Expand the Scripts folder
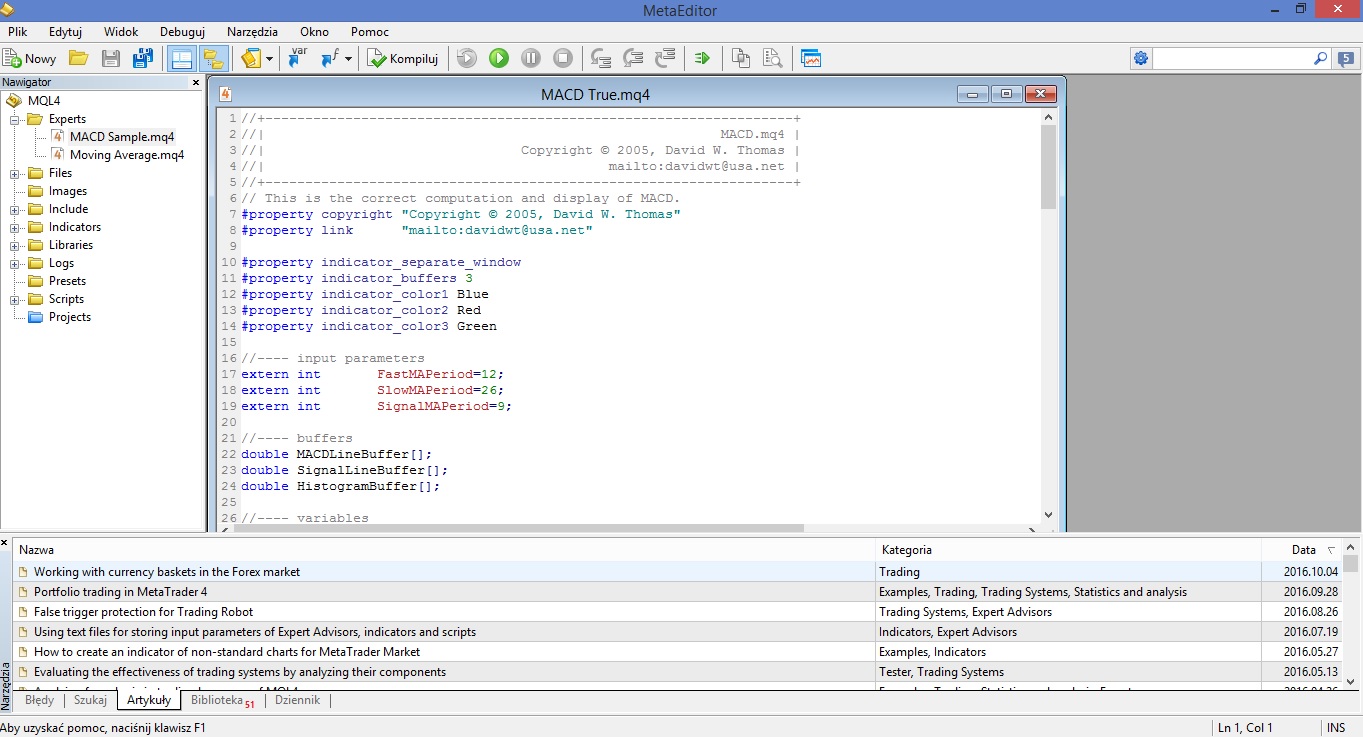The height and width of the screenshot is (737, 1363). (15, 299)
